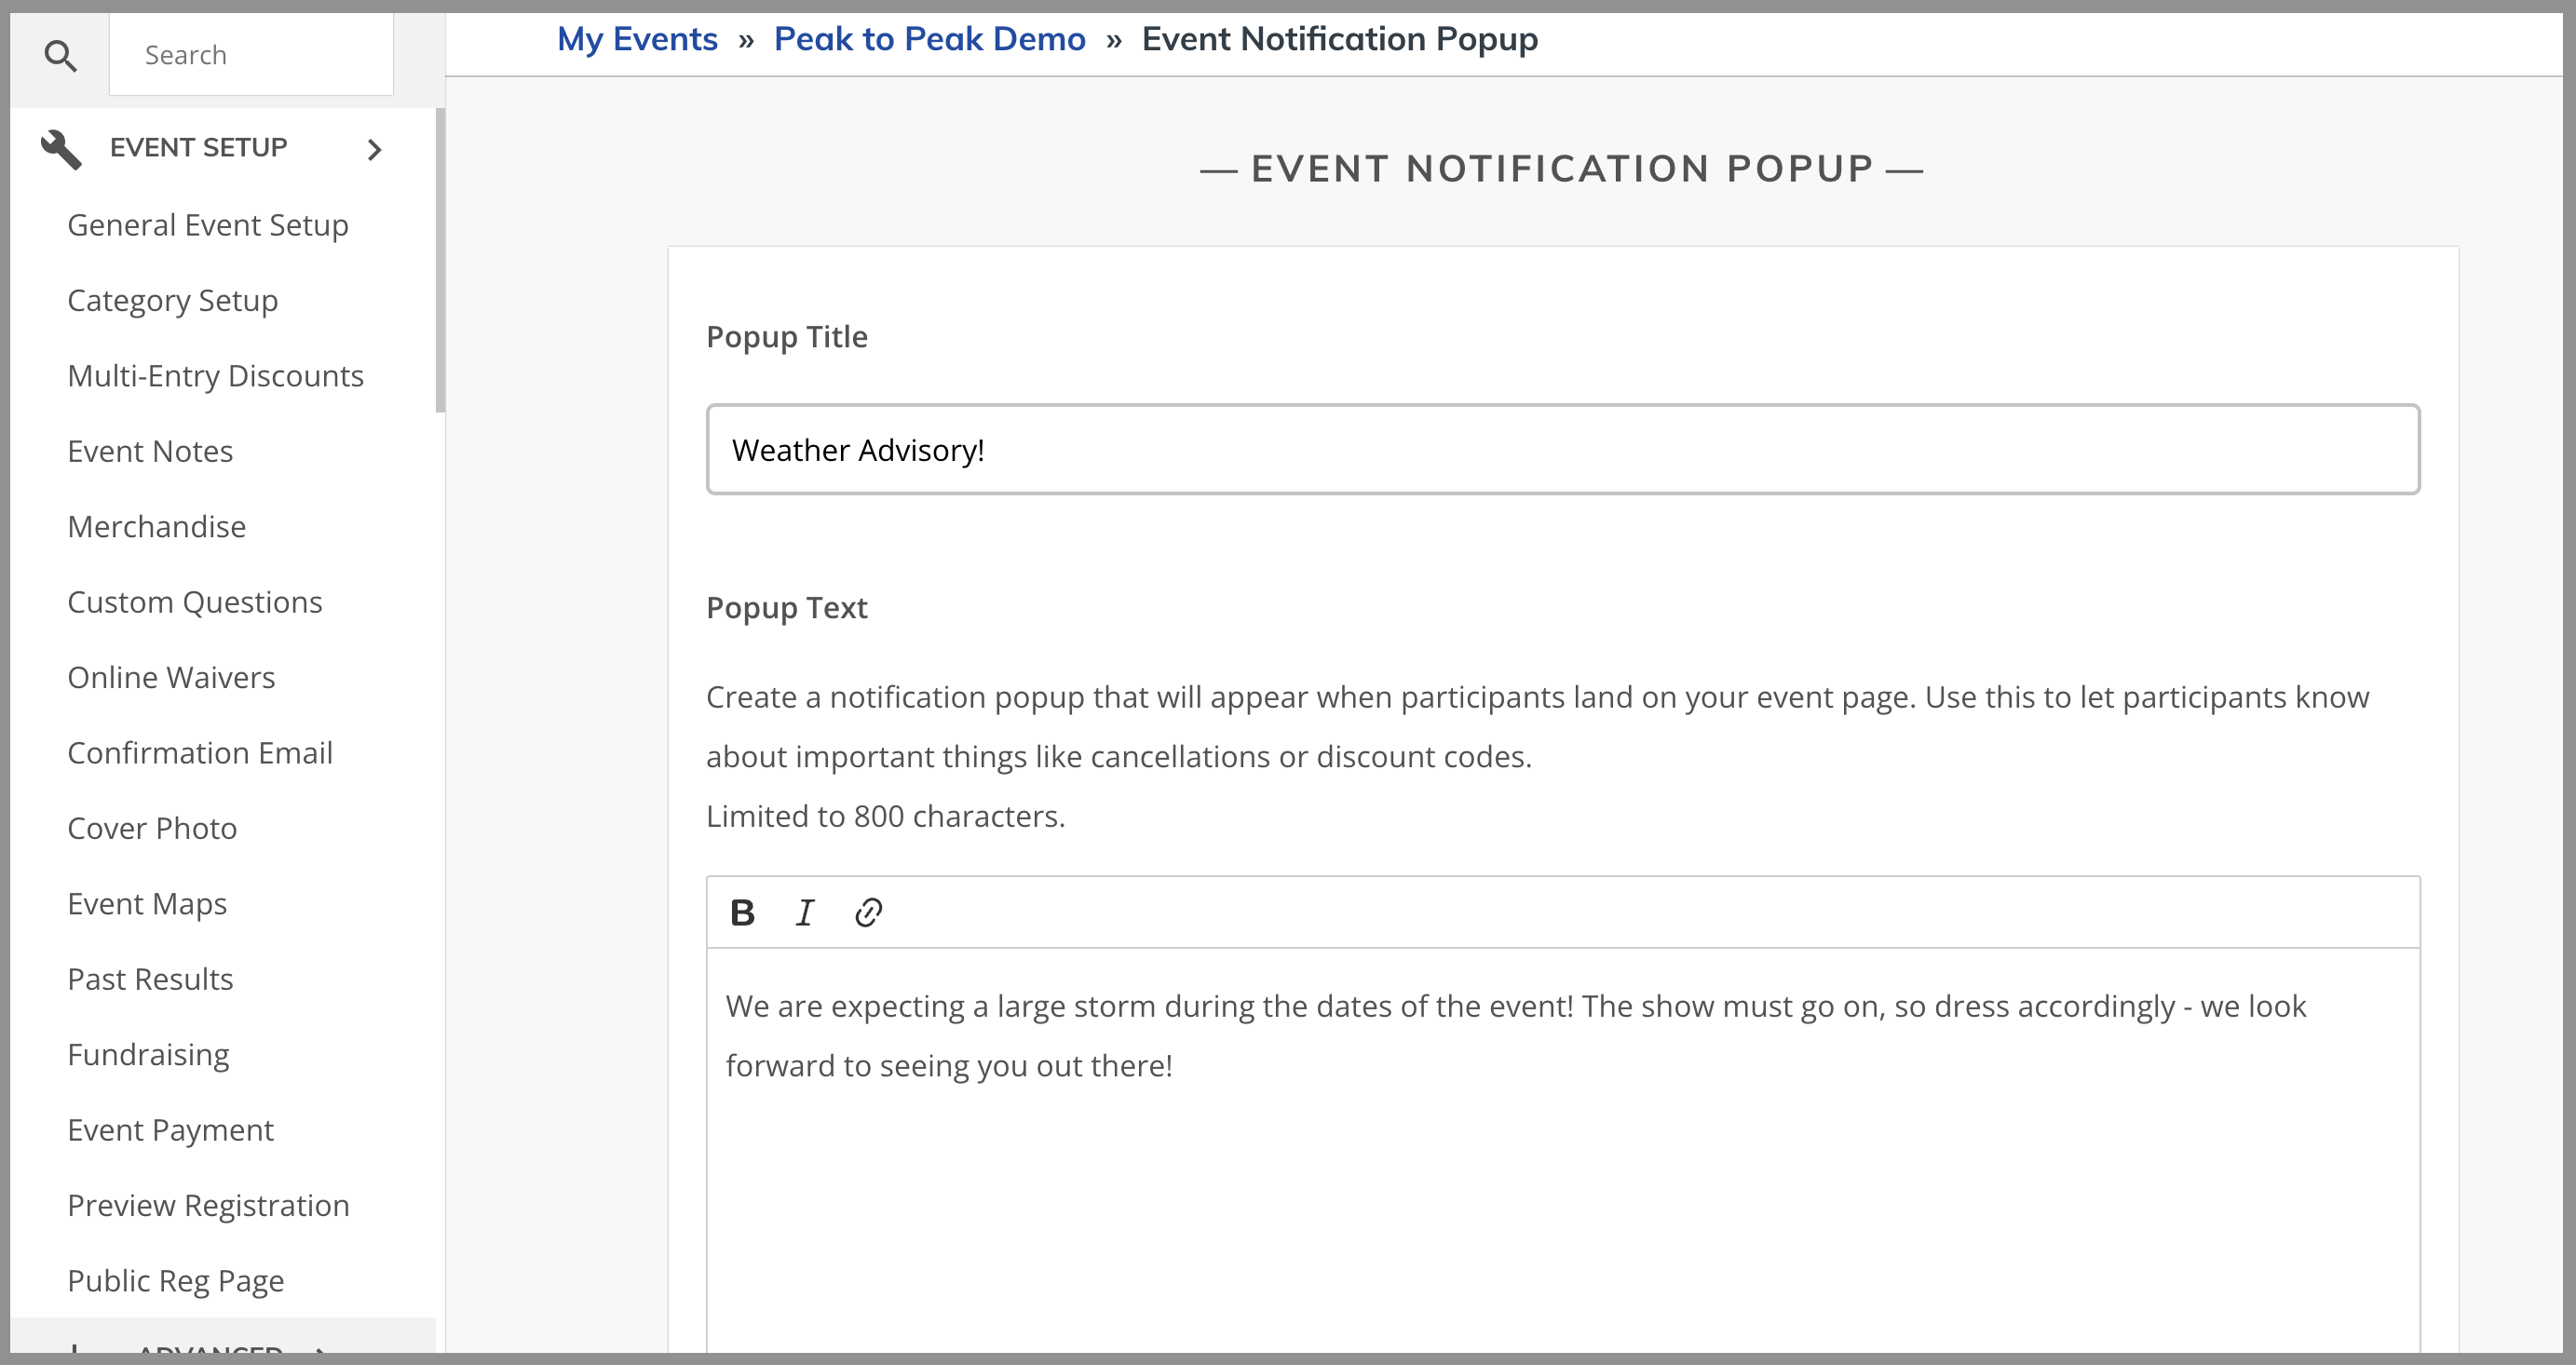Open Category Setup page

tap(173, 300)
